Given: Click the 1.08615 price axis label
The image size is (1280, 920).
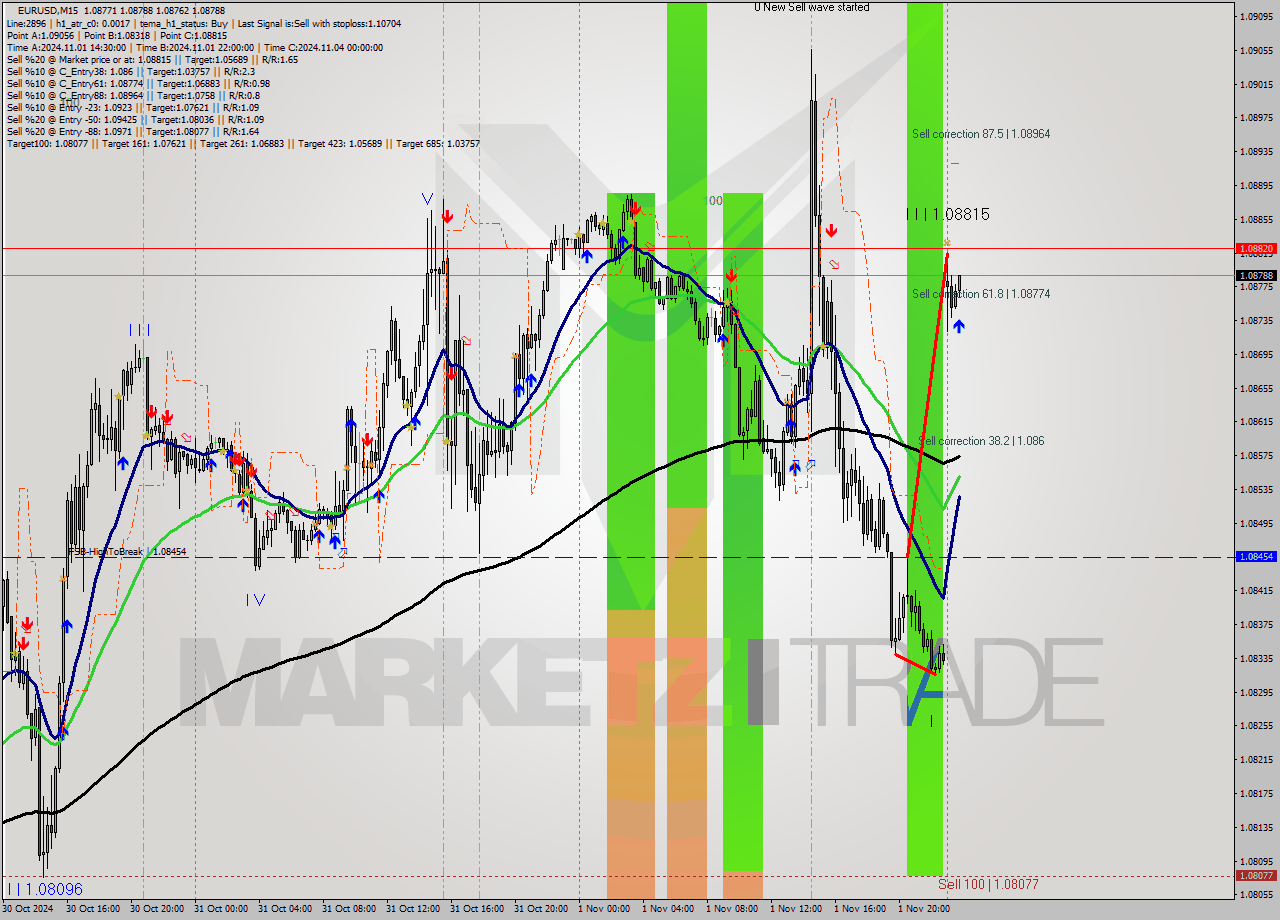Looking at the screenshot, I should click(x=1256, y=422).
